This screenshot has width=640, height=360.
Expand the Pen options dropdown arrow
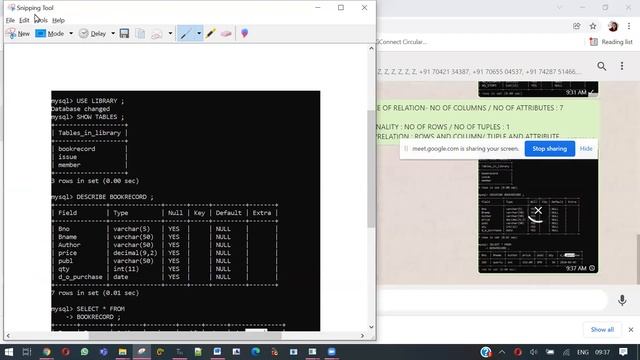[199, 33]
